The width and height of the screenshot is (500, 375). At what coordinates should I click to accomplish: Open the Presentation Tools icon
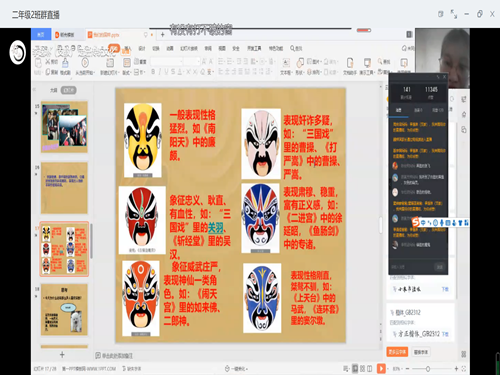(367, 62)
